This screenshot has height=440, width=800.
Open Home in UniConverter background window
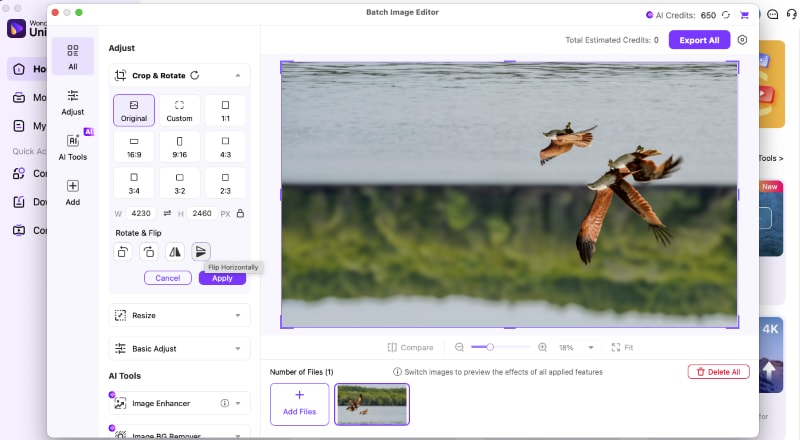[x=28, y=69]
